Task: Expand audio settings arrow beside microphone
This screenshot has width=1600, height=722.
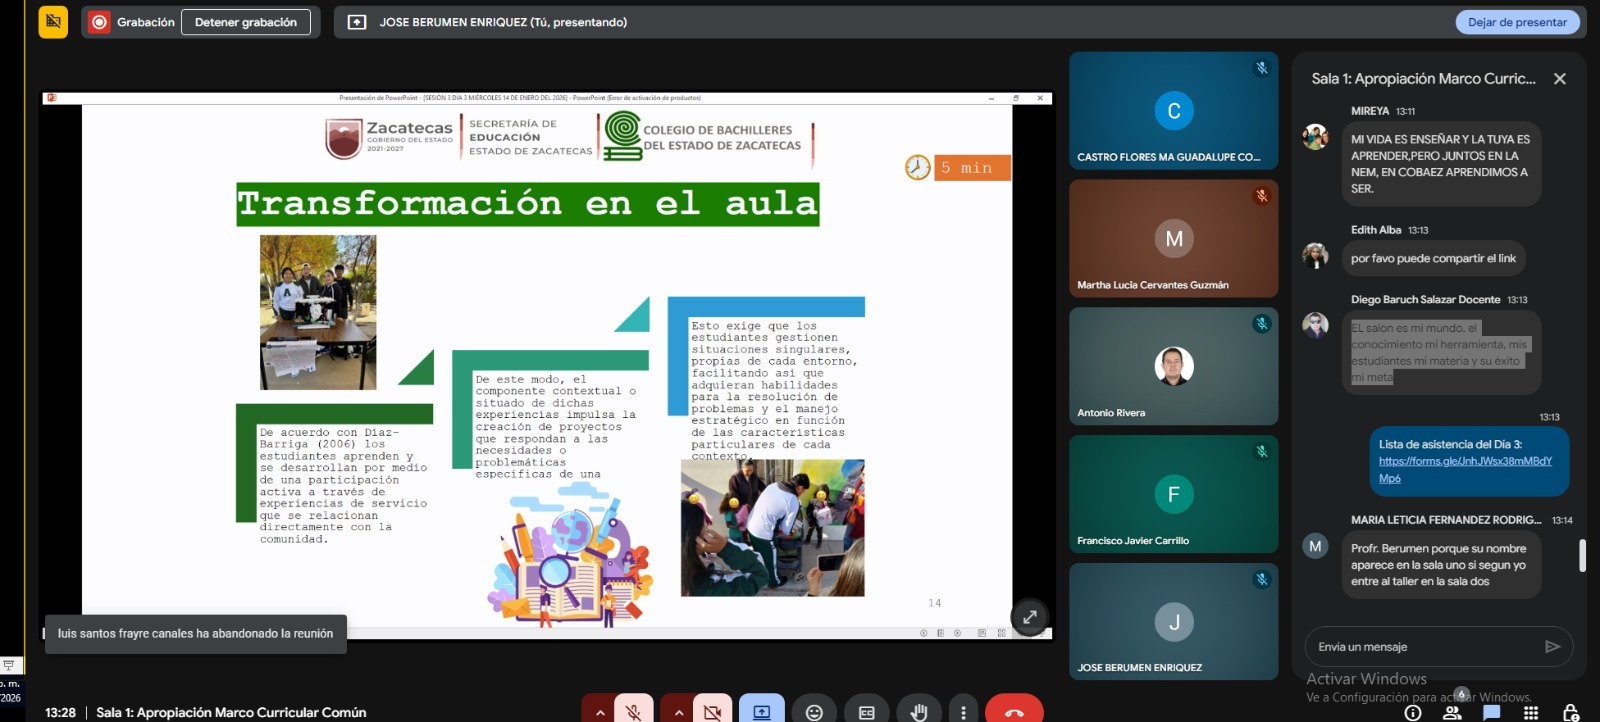Action: click(599, 711)
